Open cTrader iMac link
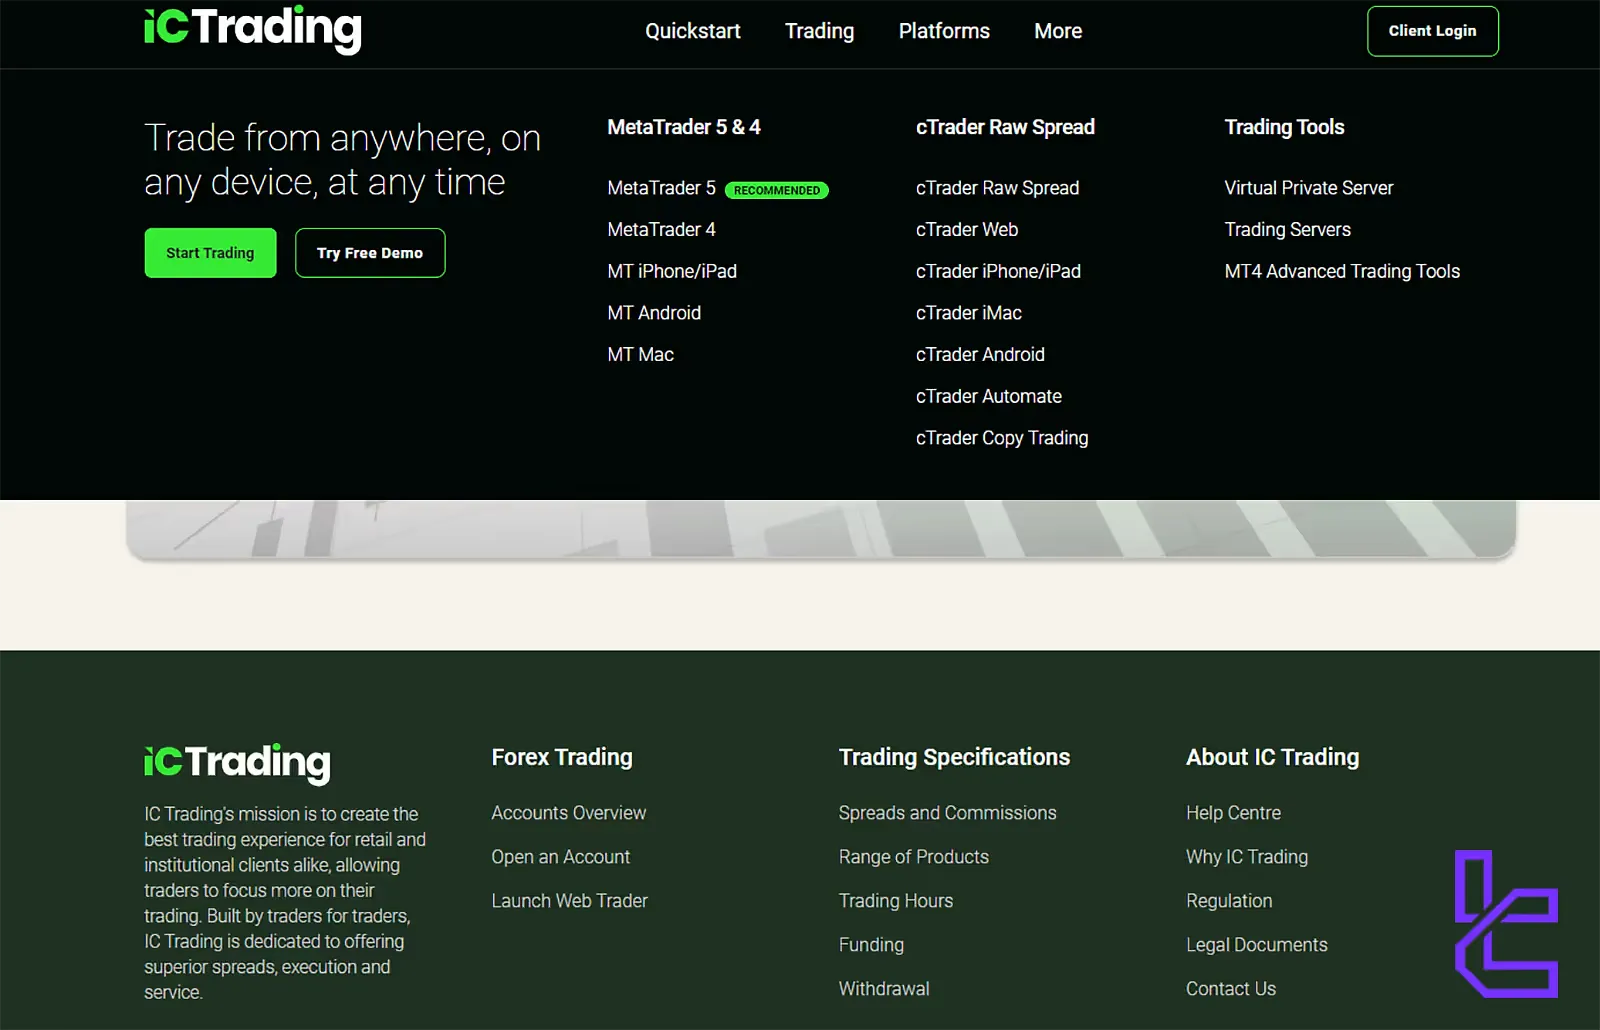1600x1030 pixels. pos(968,313)
